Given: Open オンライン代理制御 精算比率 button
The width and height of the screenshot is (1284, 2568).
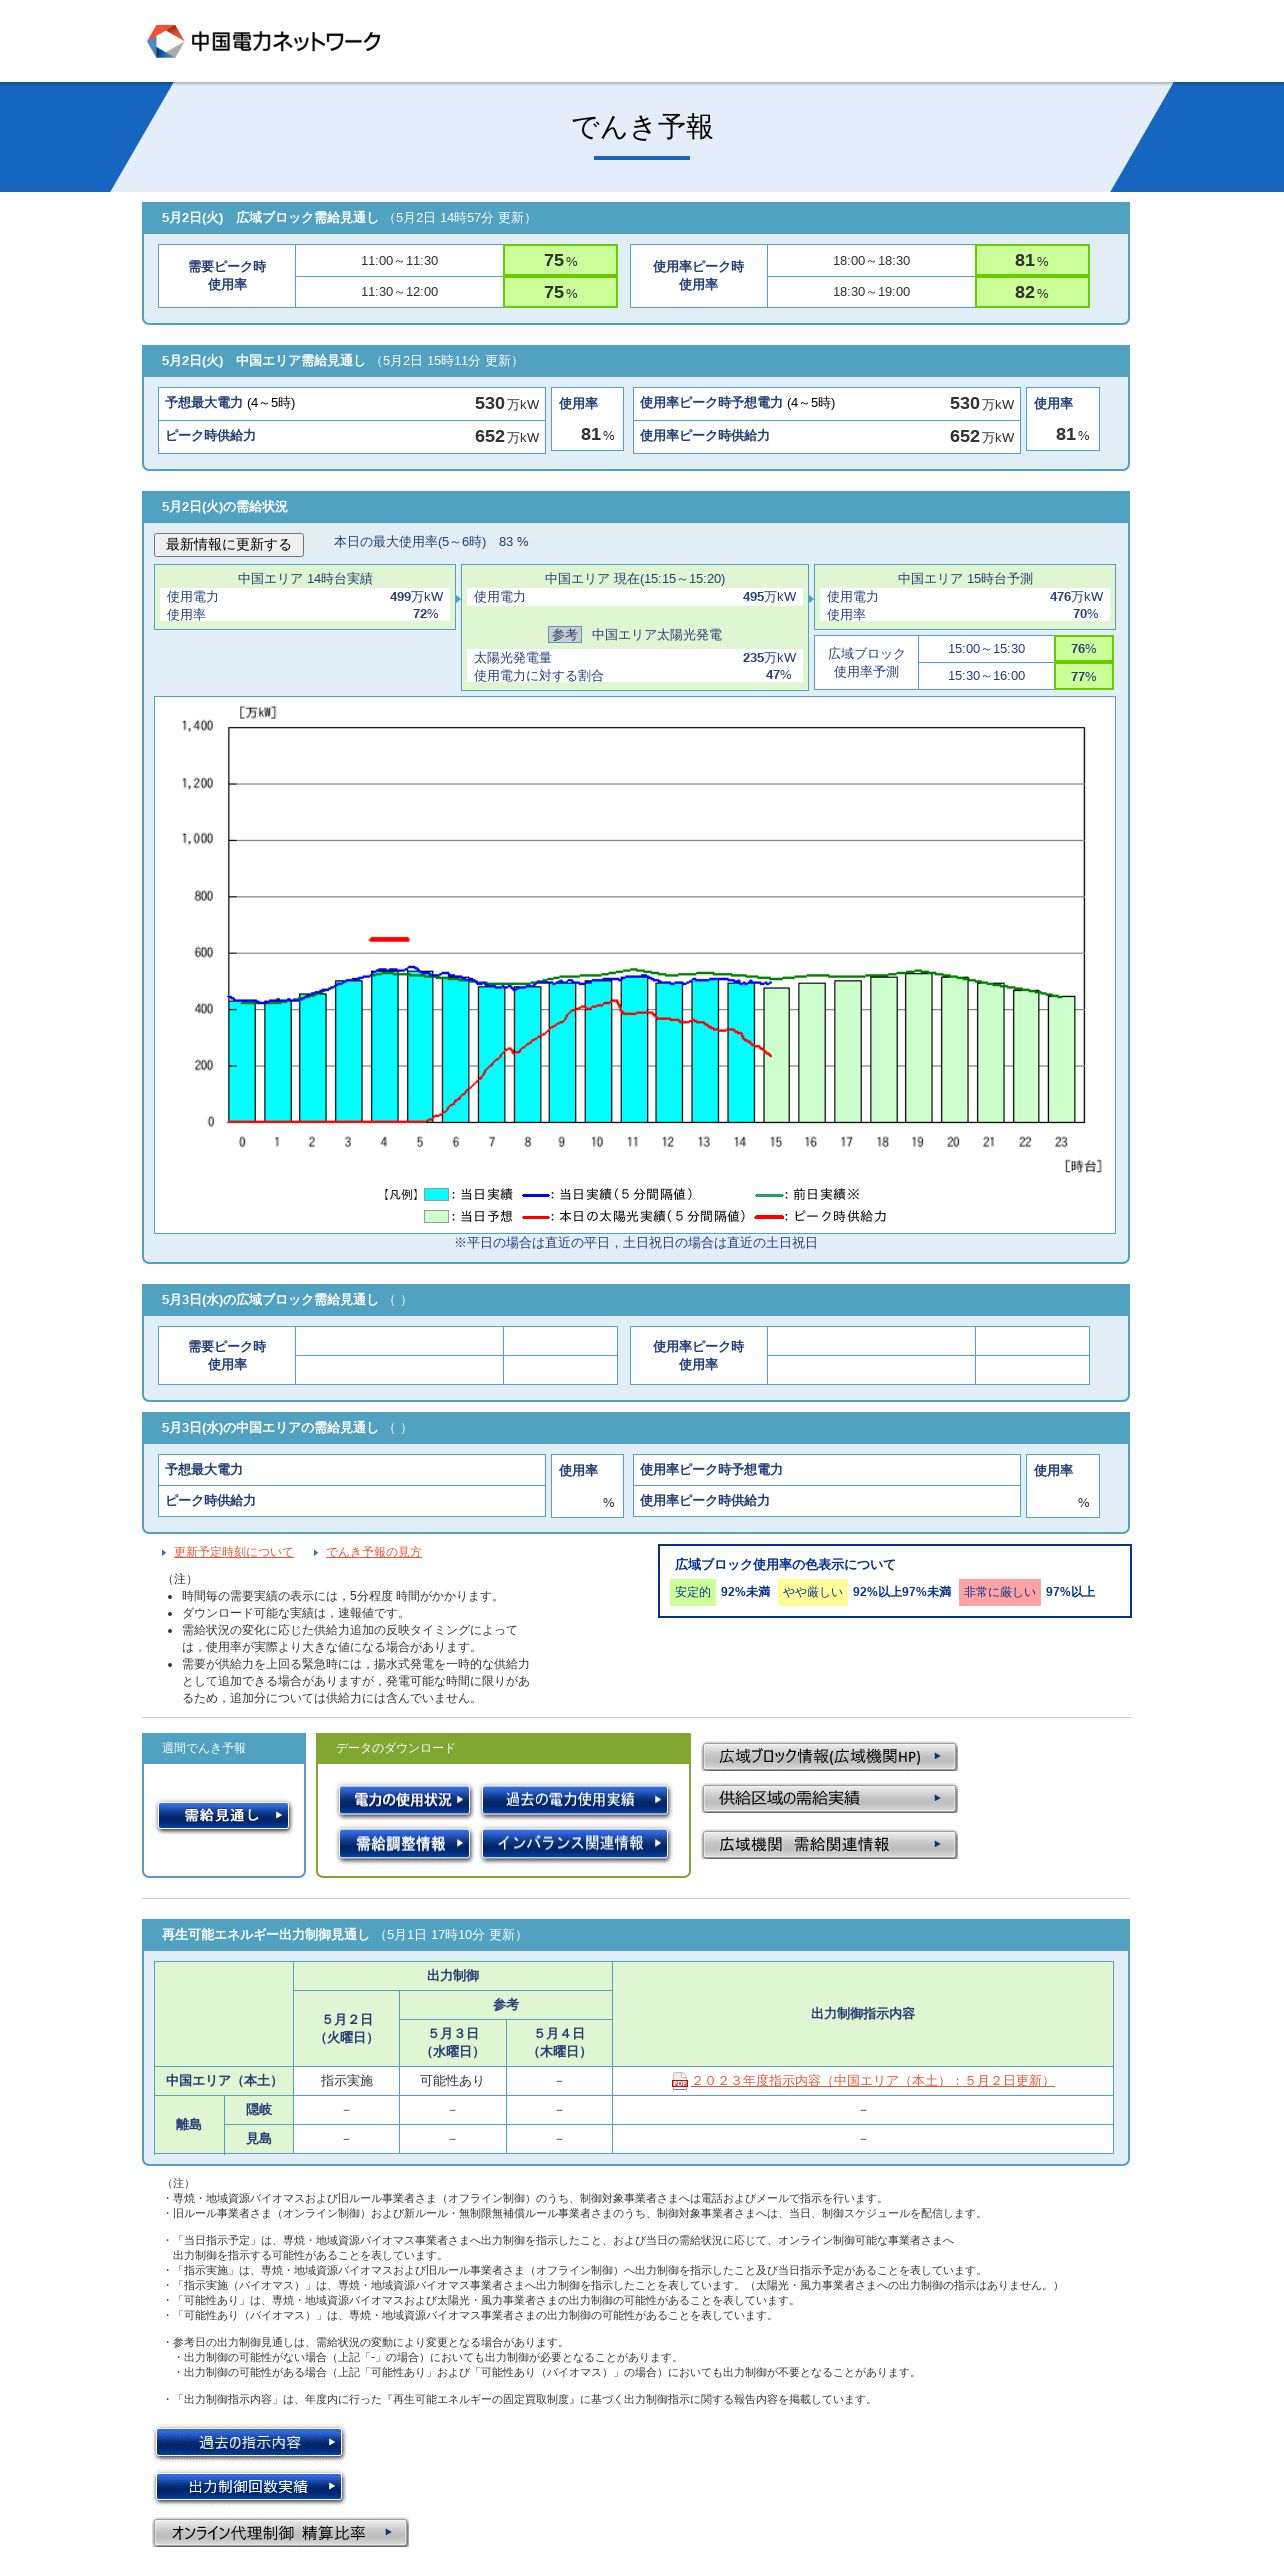Looking at the screenshot, I should 281,2532.
